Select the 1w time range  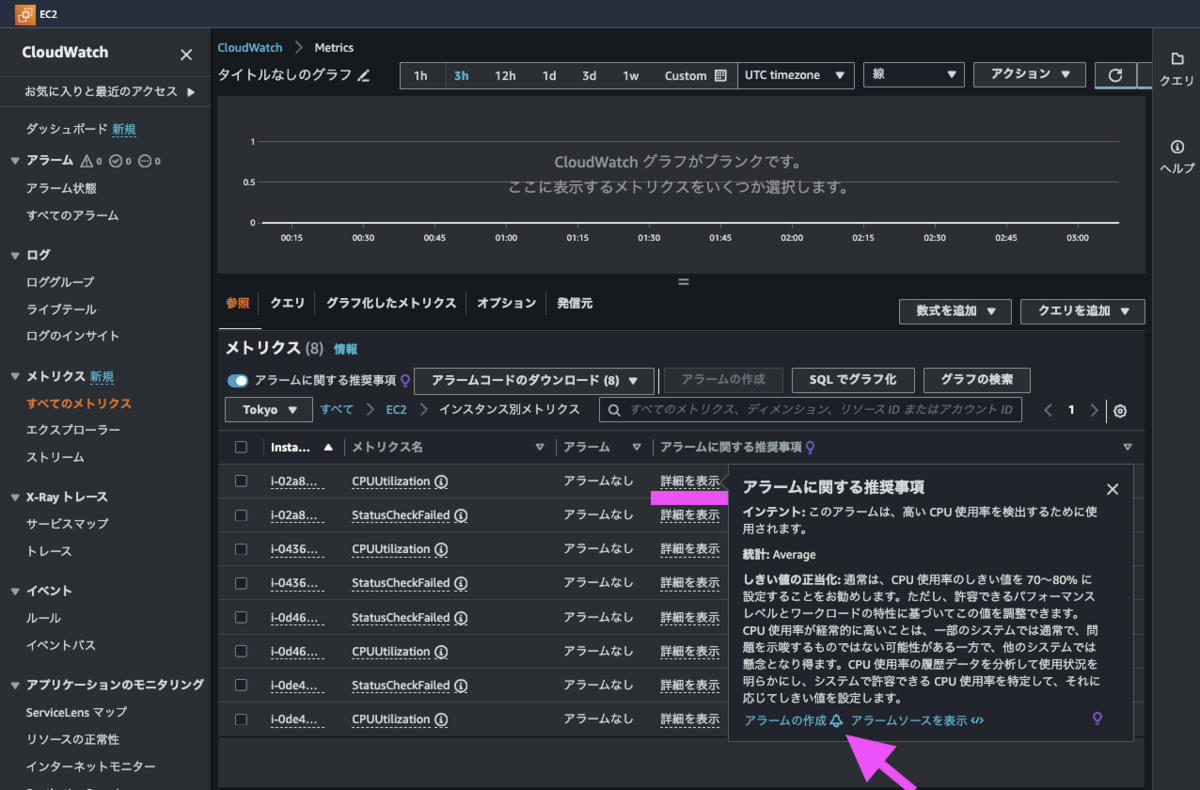[x=630, y=76]
